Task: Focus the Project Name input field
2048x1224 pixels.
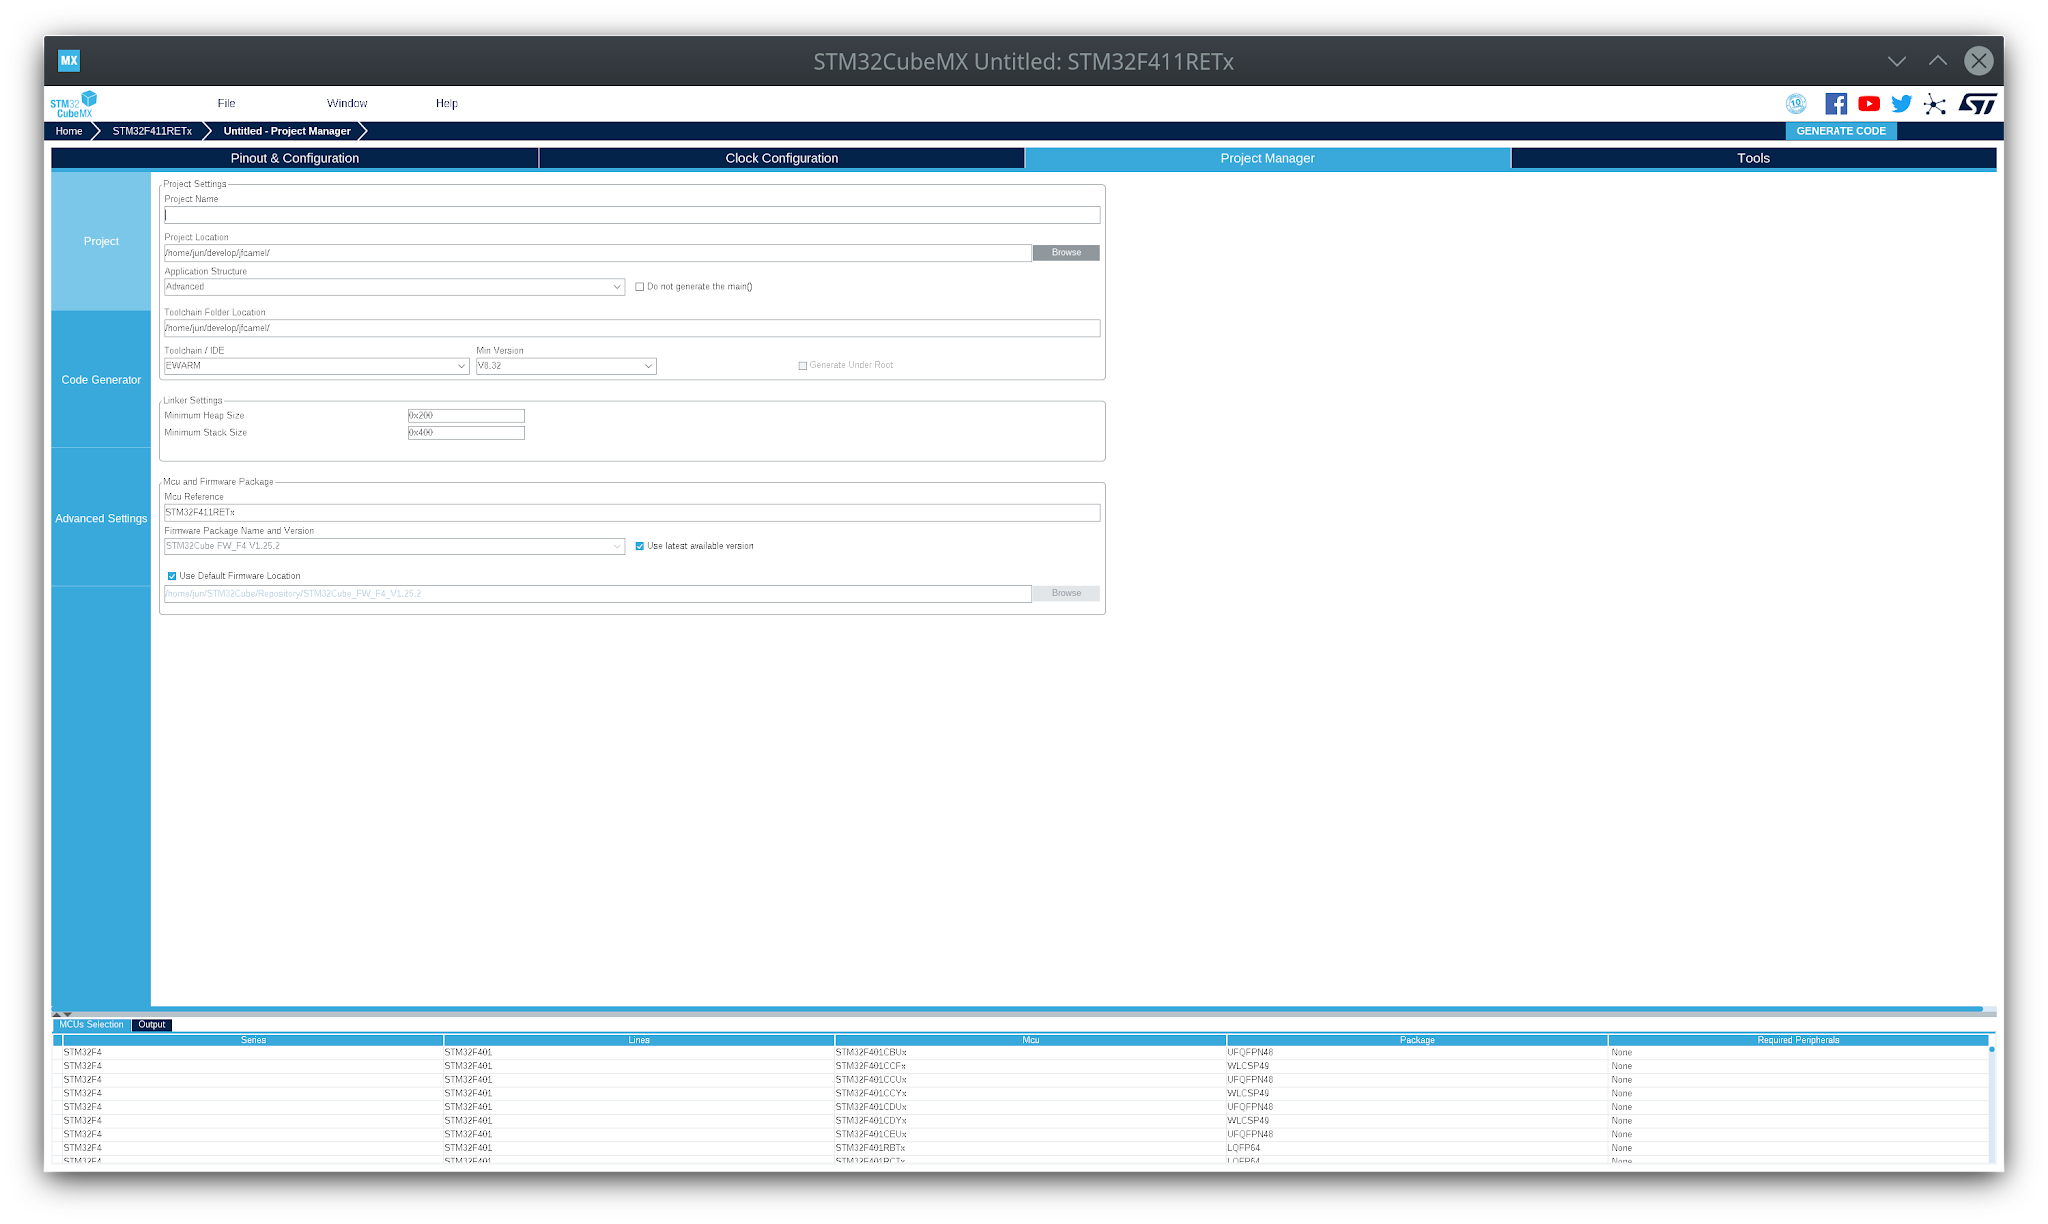Action: [632, 215]
